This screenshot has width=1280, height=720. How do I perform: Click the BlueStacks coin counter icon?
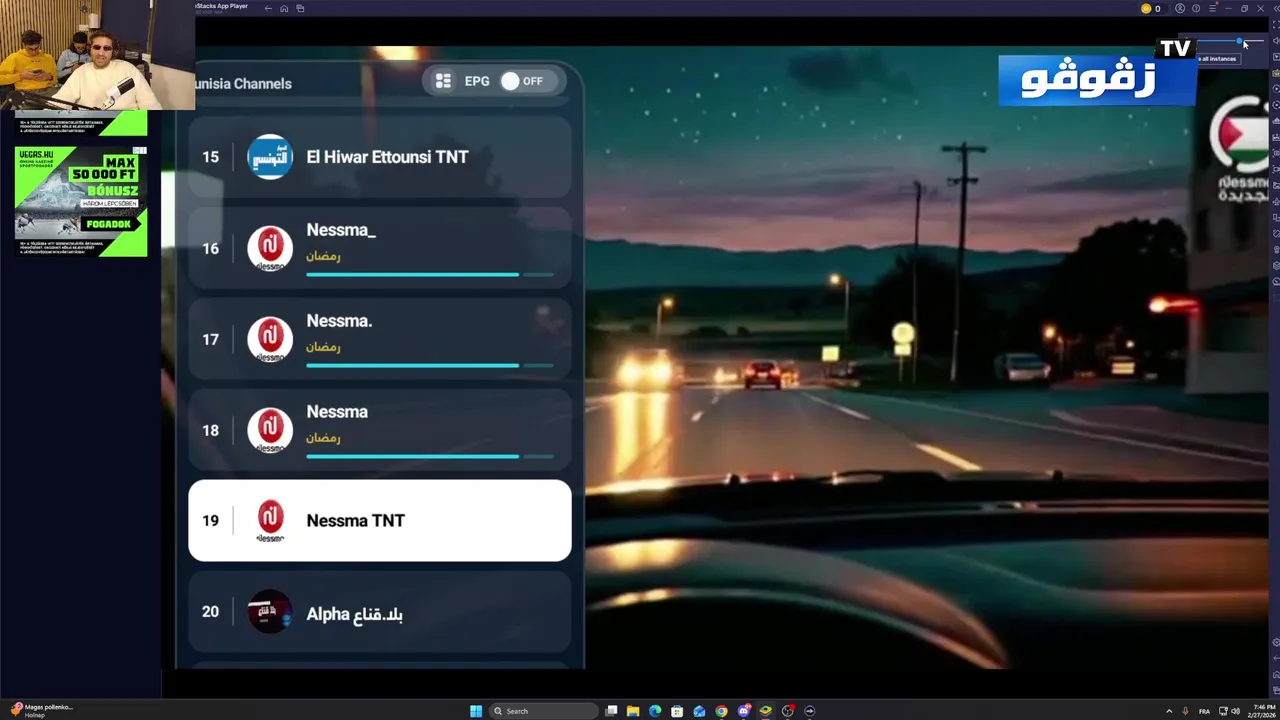tap(1146, 8)
